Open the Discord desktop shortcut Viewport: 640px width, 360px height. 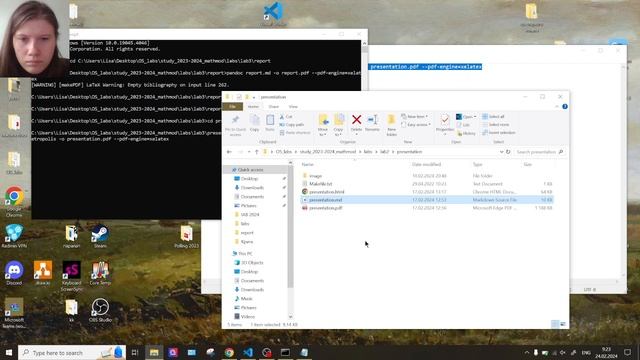[x=14, y=273]
